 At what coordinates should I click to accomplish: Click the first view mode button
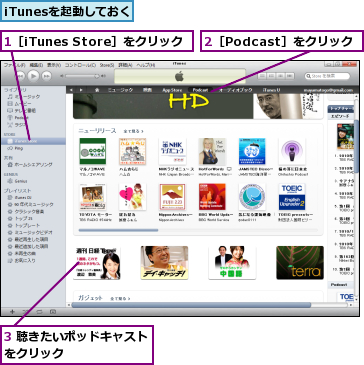coord(263,76)
